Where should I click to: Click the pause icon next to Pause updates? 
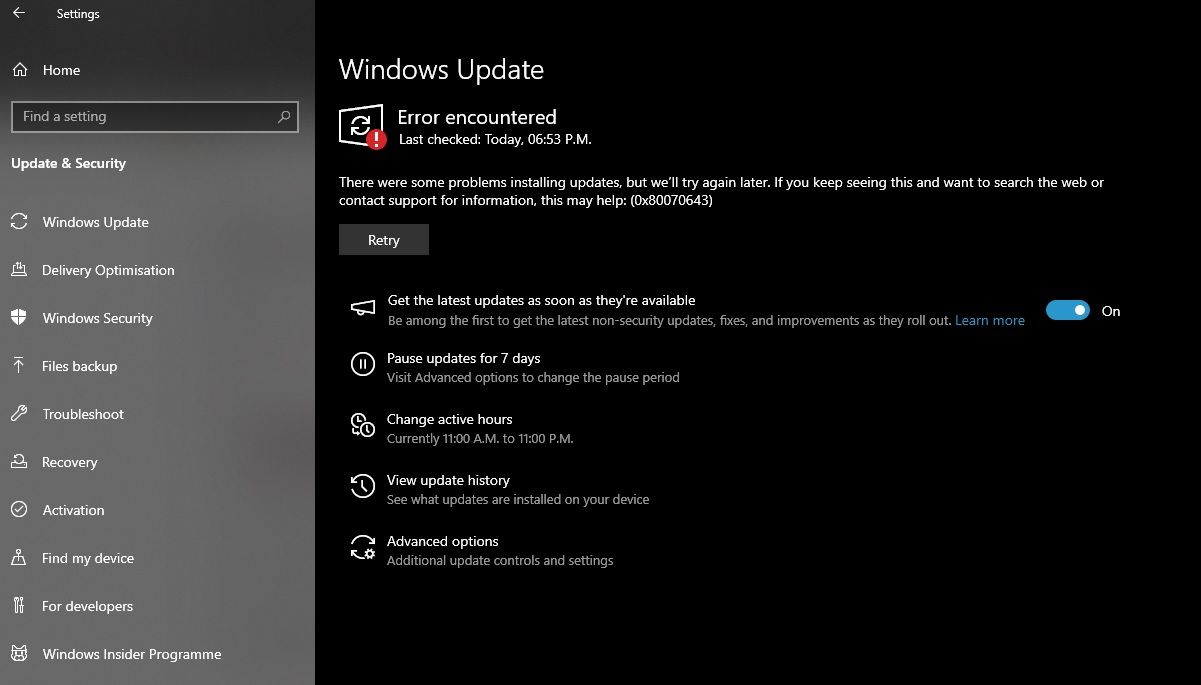coord(363,364)
